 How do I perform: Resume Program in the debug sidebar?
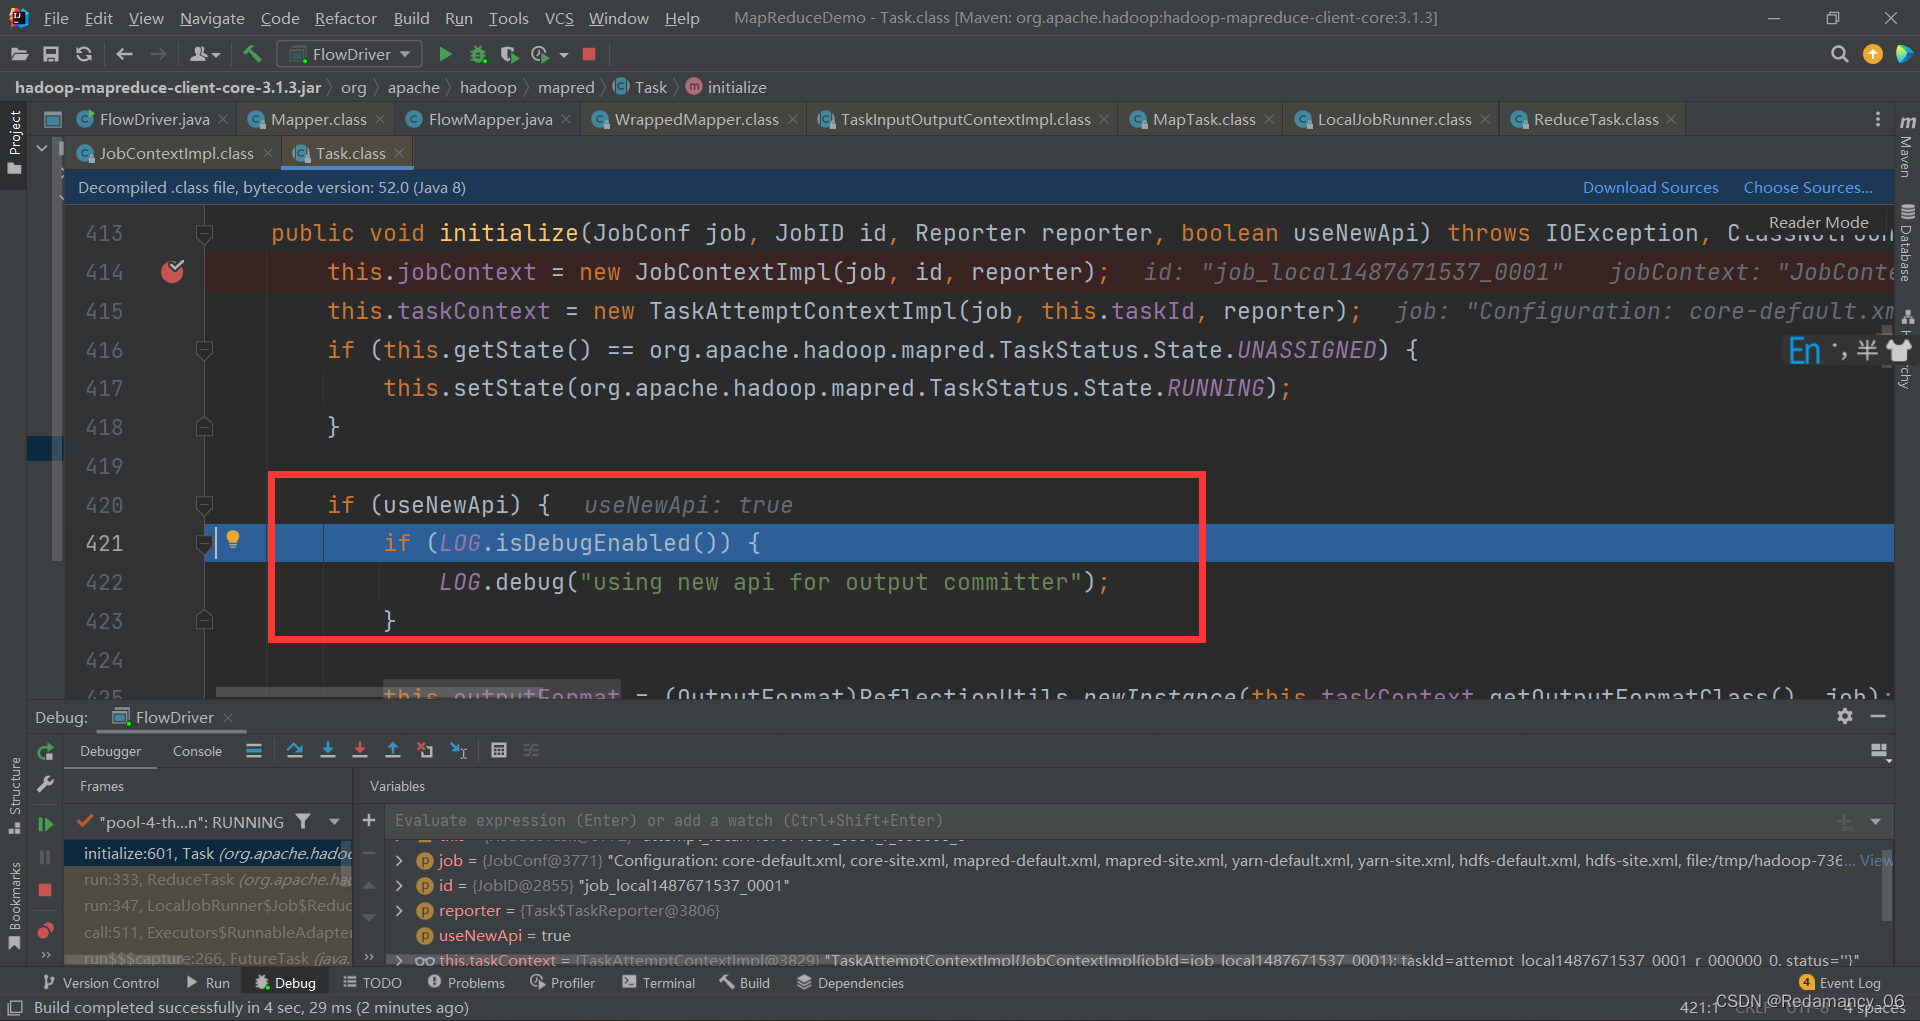tap(45, 824)
